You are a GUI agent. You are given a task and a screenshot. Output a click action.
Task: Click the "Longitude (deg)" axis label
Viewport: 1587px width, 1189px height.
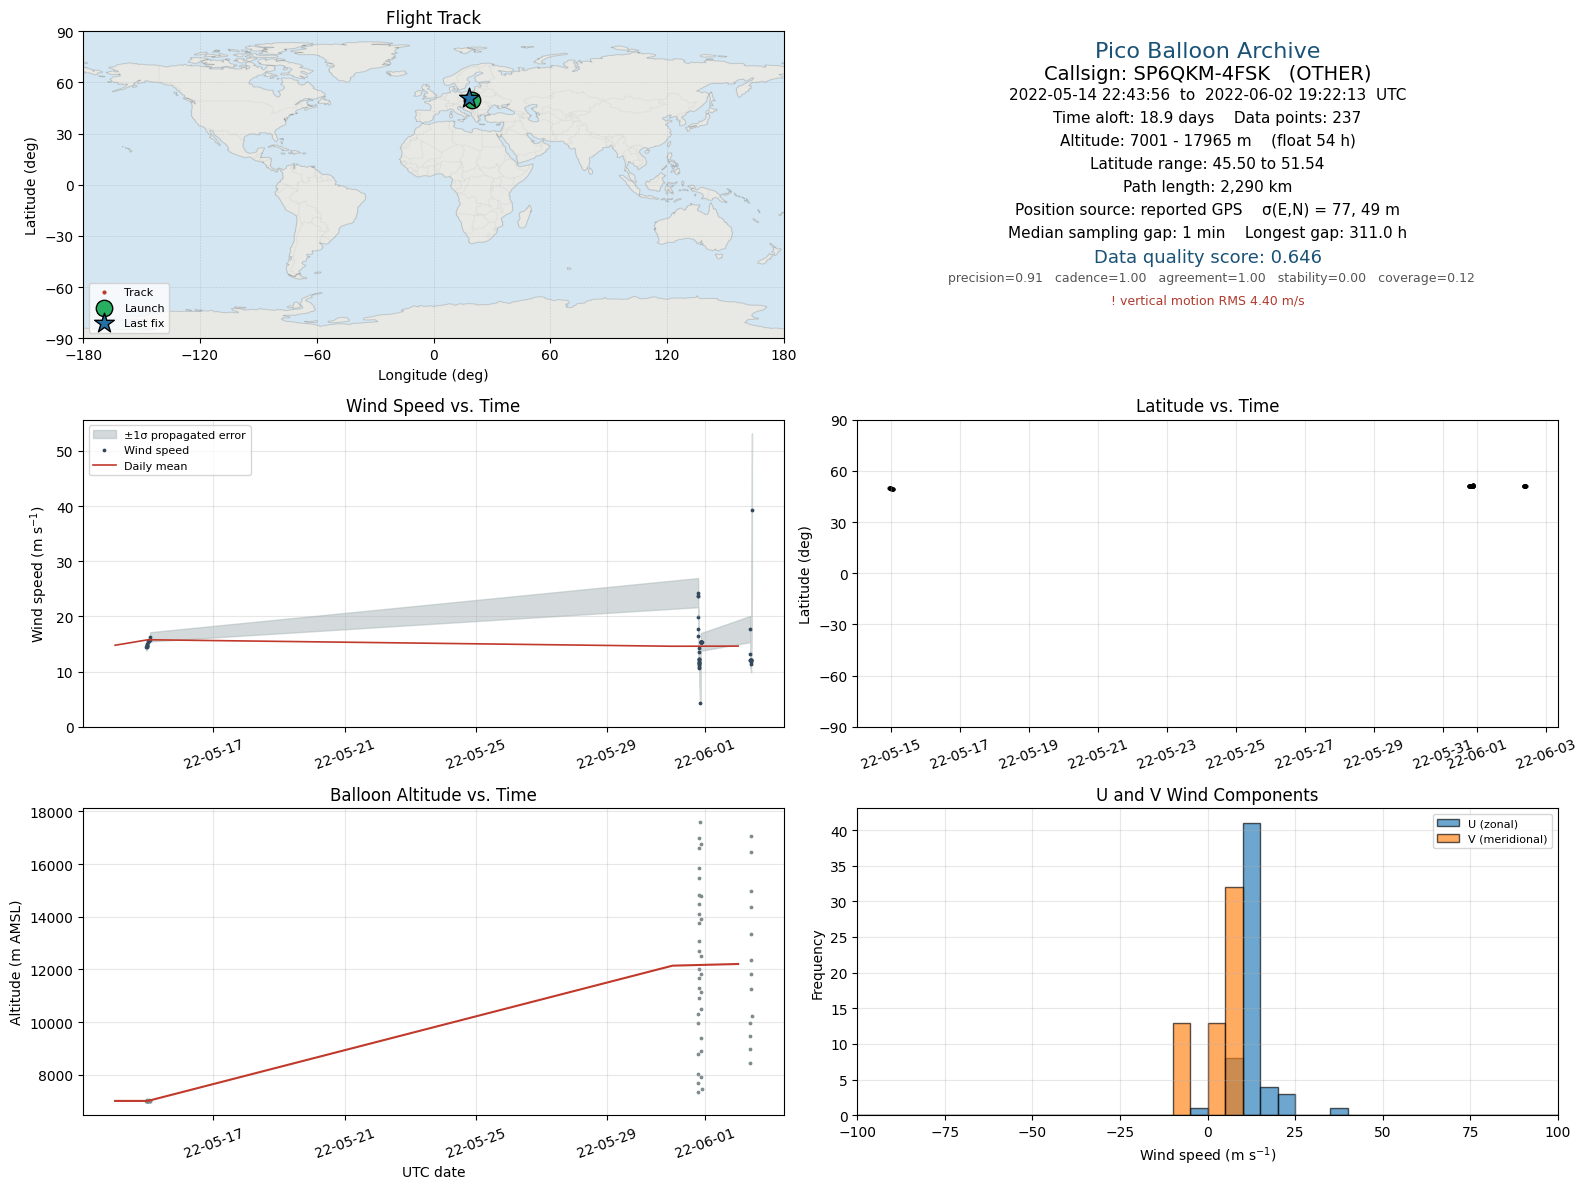[433, 375]
